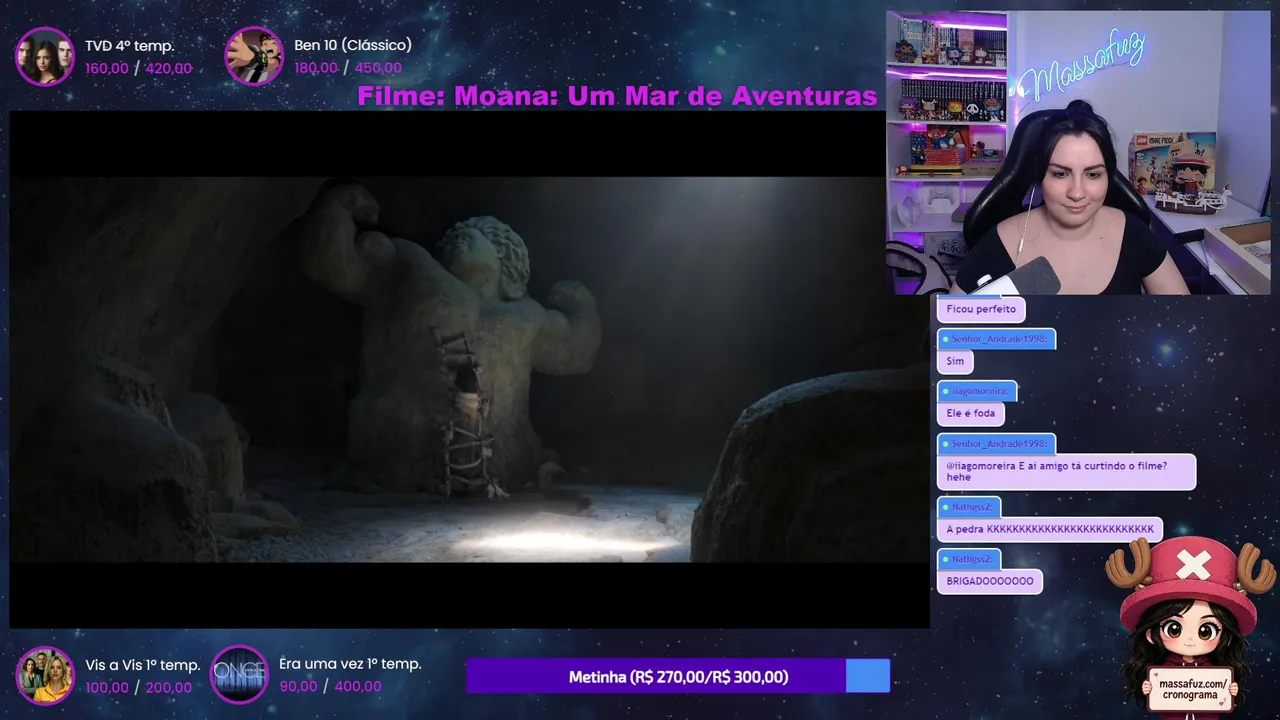Click the 'TVD 4º temp.' label
This screenshot has width=1280, height=720.
coord(130,46)
